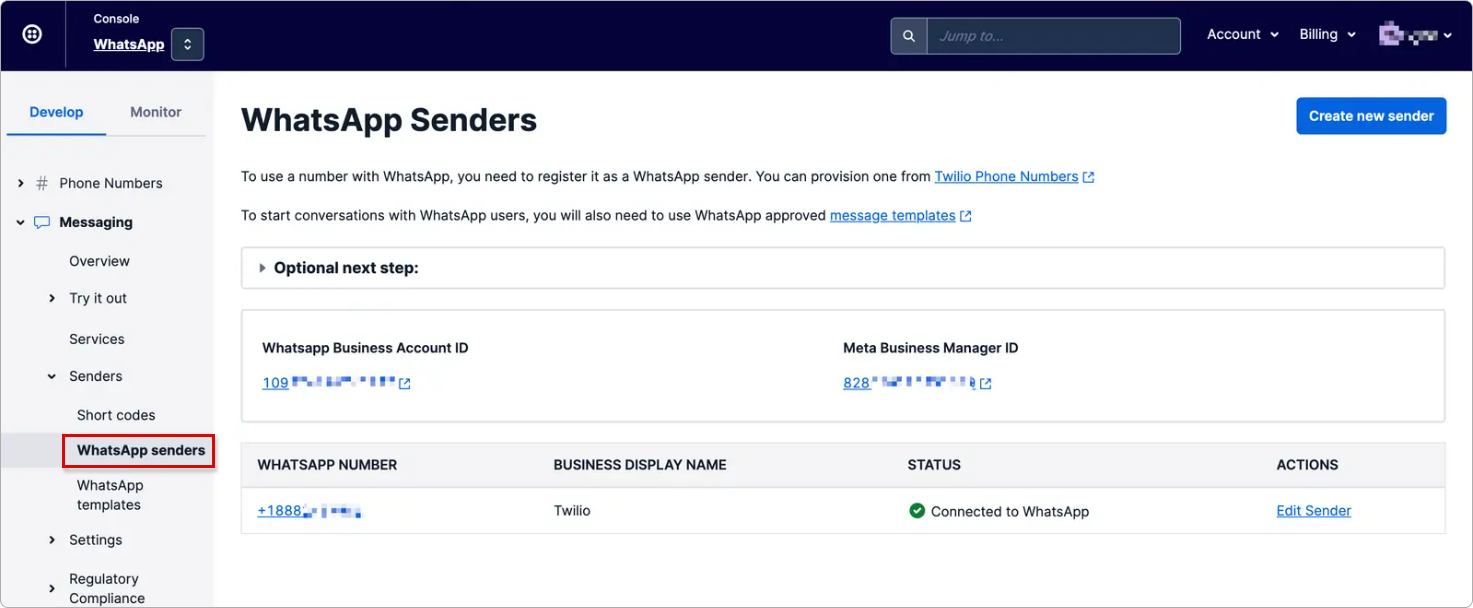Open Regulatory Compliance in sidebar
Screen dimensions: 1473x608
coord(107,588)
